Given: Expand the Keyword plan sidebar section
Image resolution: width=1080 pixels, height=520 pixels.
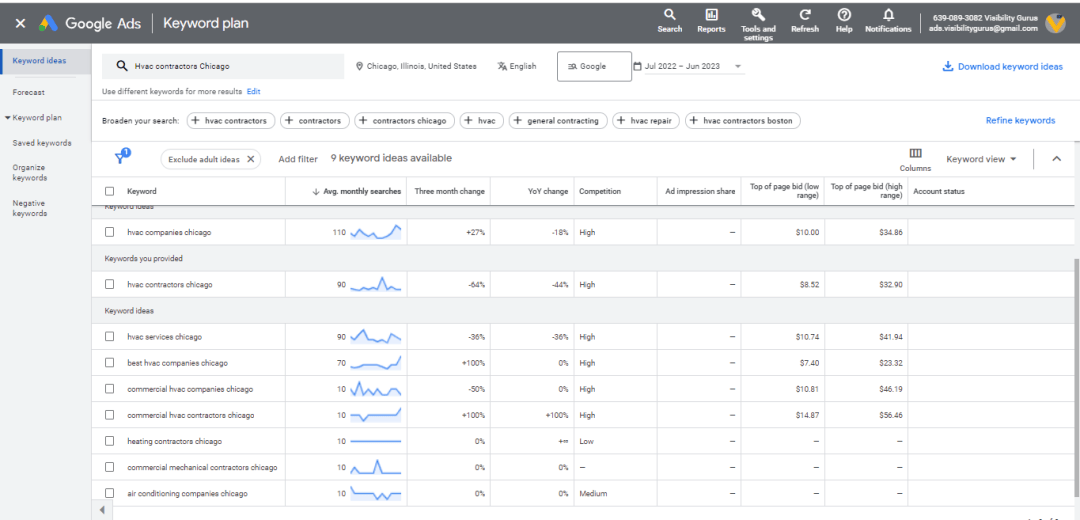Looking at the screenshot, I should tap(8, 118).
